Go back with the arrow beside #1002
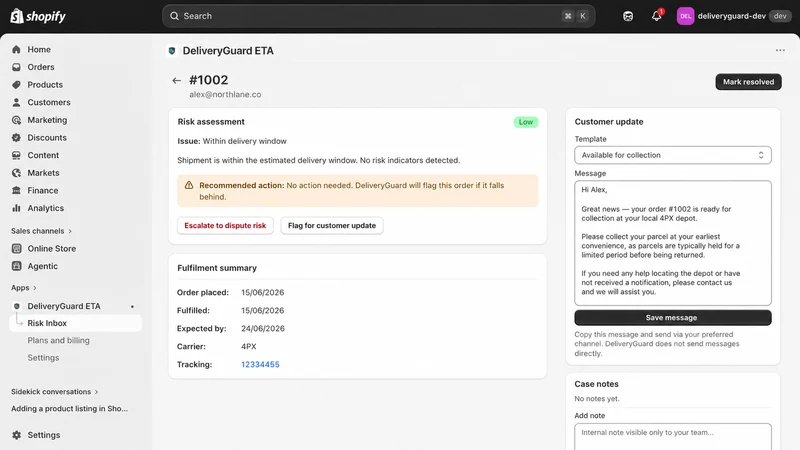This screenshot has height=450, width=800. 177,80
